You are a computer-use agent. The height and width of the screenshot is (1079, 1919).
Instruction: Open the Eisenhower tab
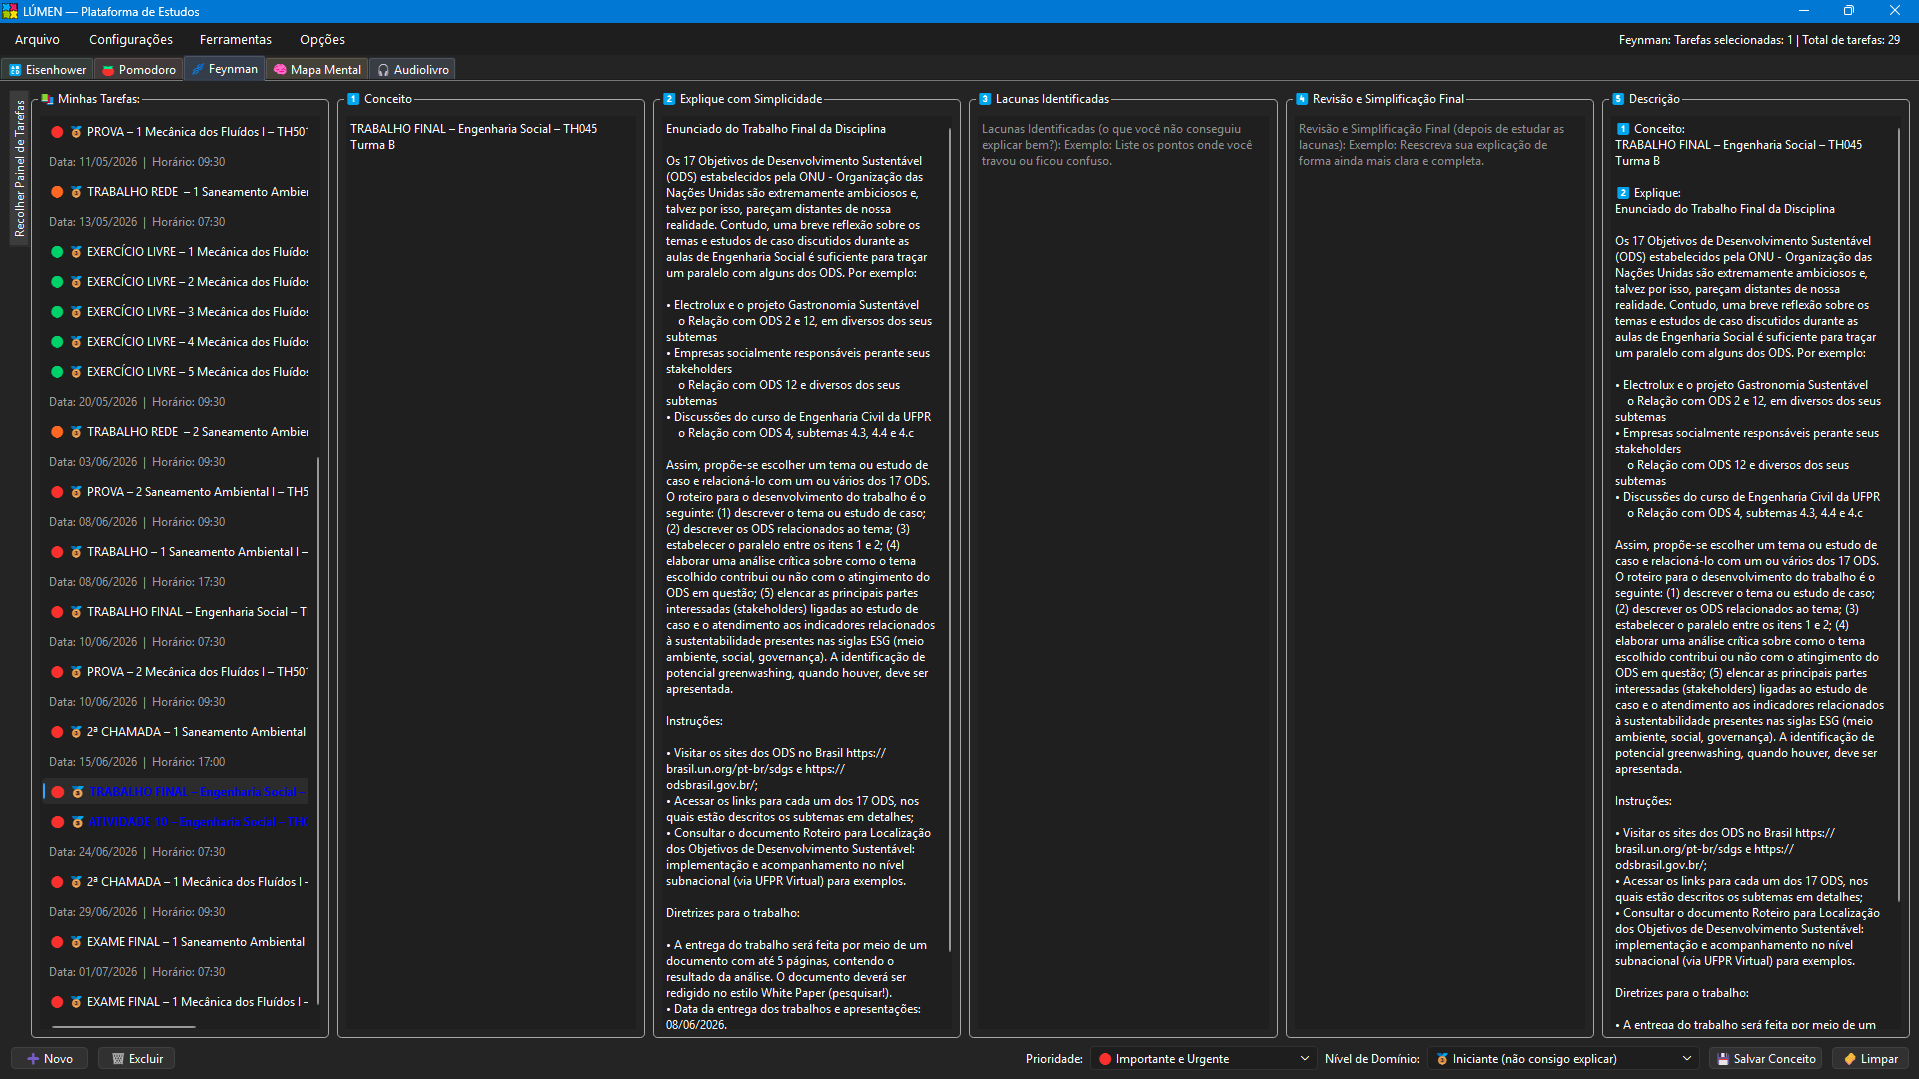click(48, 69)
